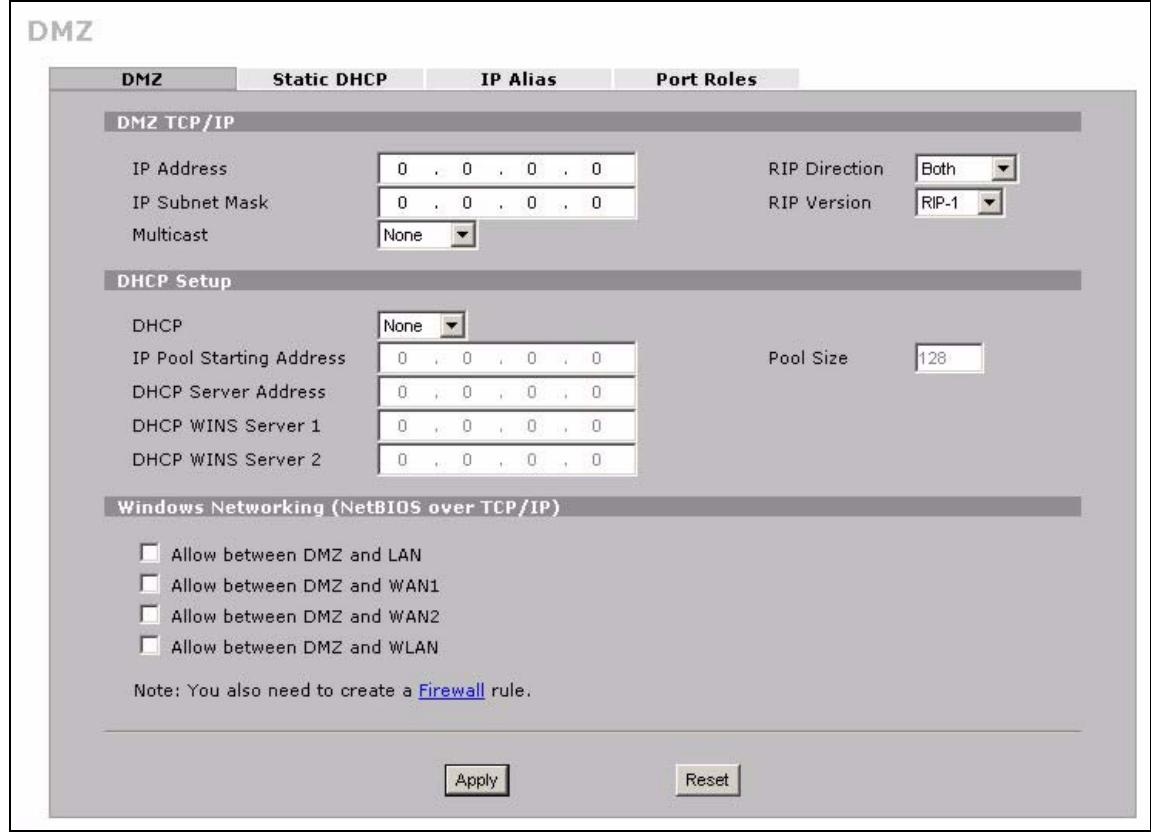Click the IP Subnet Mask first octet field
Screen dimensions: 1151x832
(402, 203)
